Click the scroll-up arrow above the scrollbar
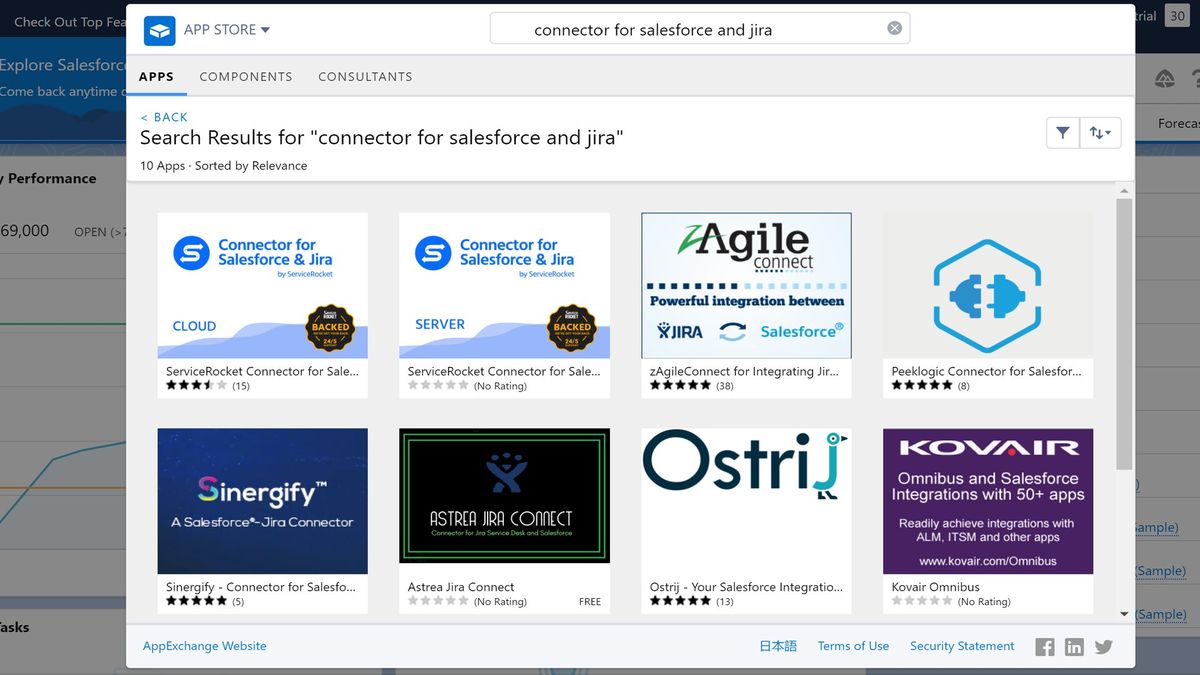The height and width of the screenshot is (675, 1200). (x=1124, y=189)
